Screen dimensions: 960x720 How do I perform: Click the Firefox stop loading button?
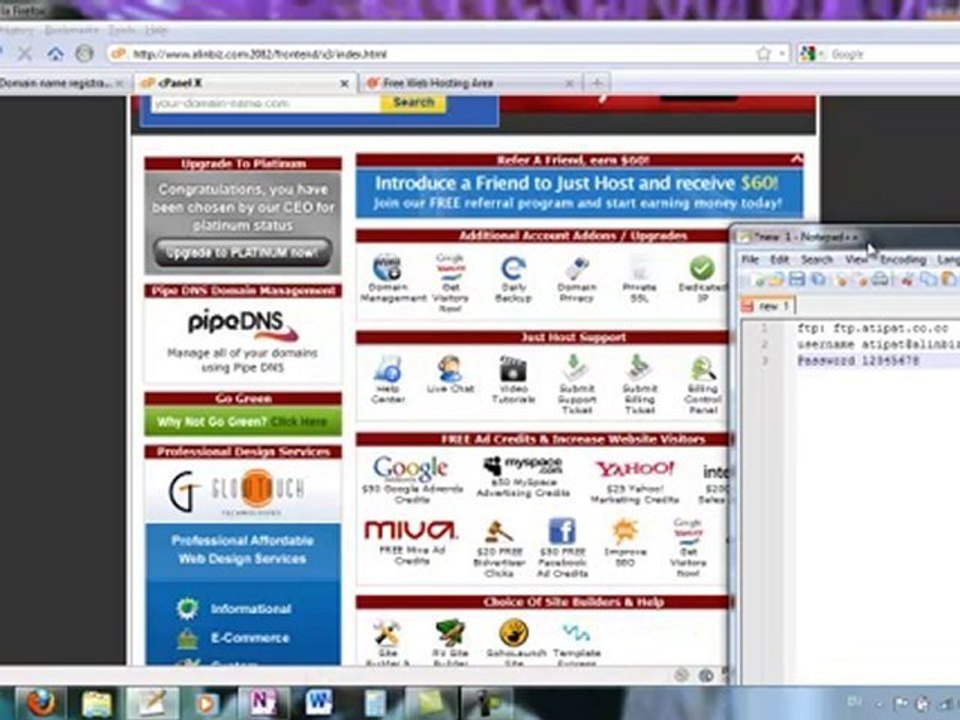click(24, 54)
